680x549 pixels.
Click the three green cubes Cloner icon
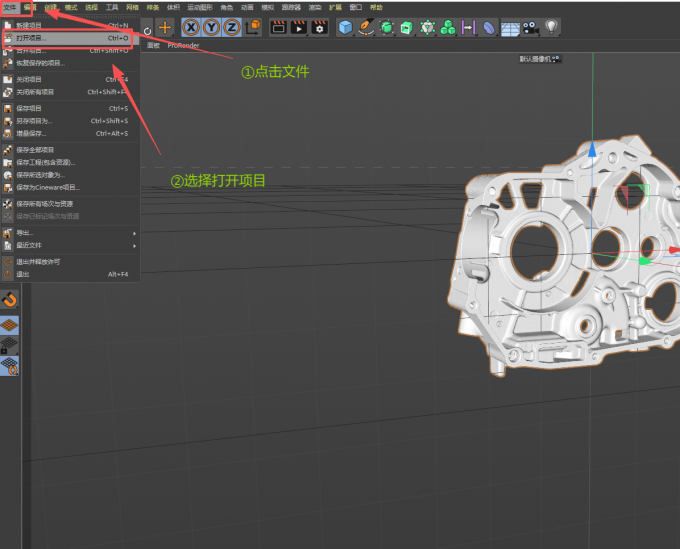tap(448, 28)
